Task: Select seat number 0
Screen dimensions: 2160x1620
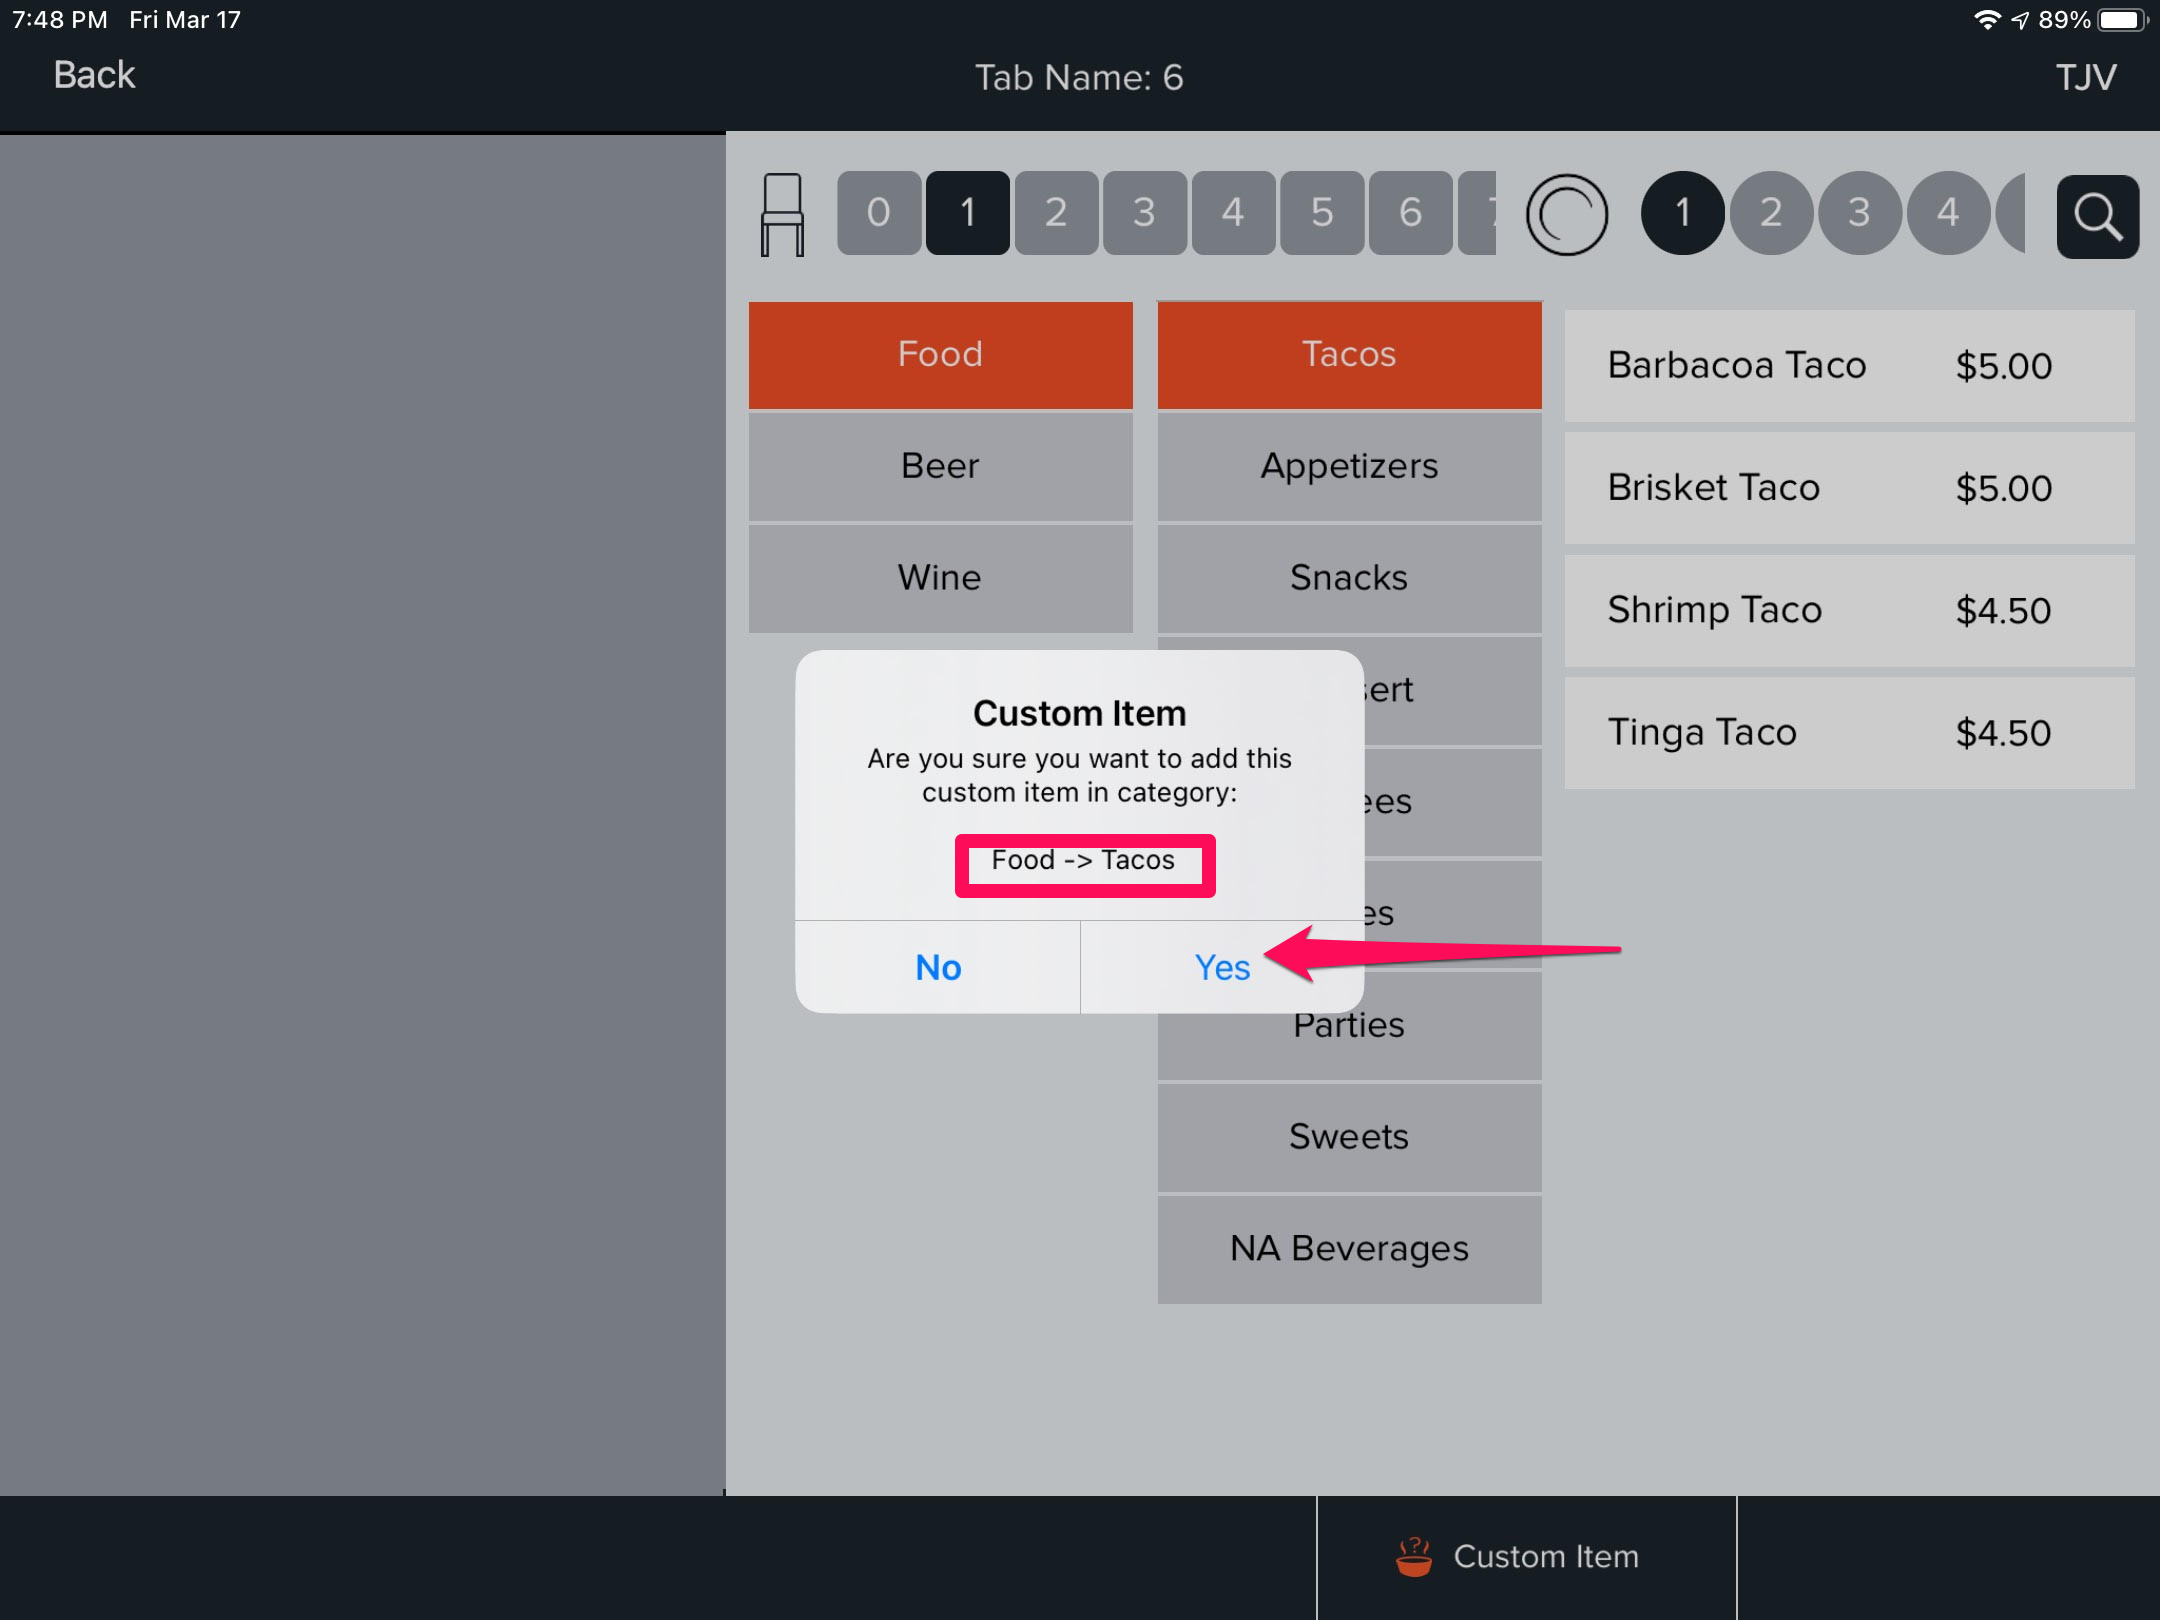Action: (878, 213)
